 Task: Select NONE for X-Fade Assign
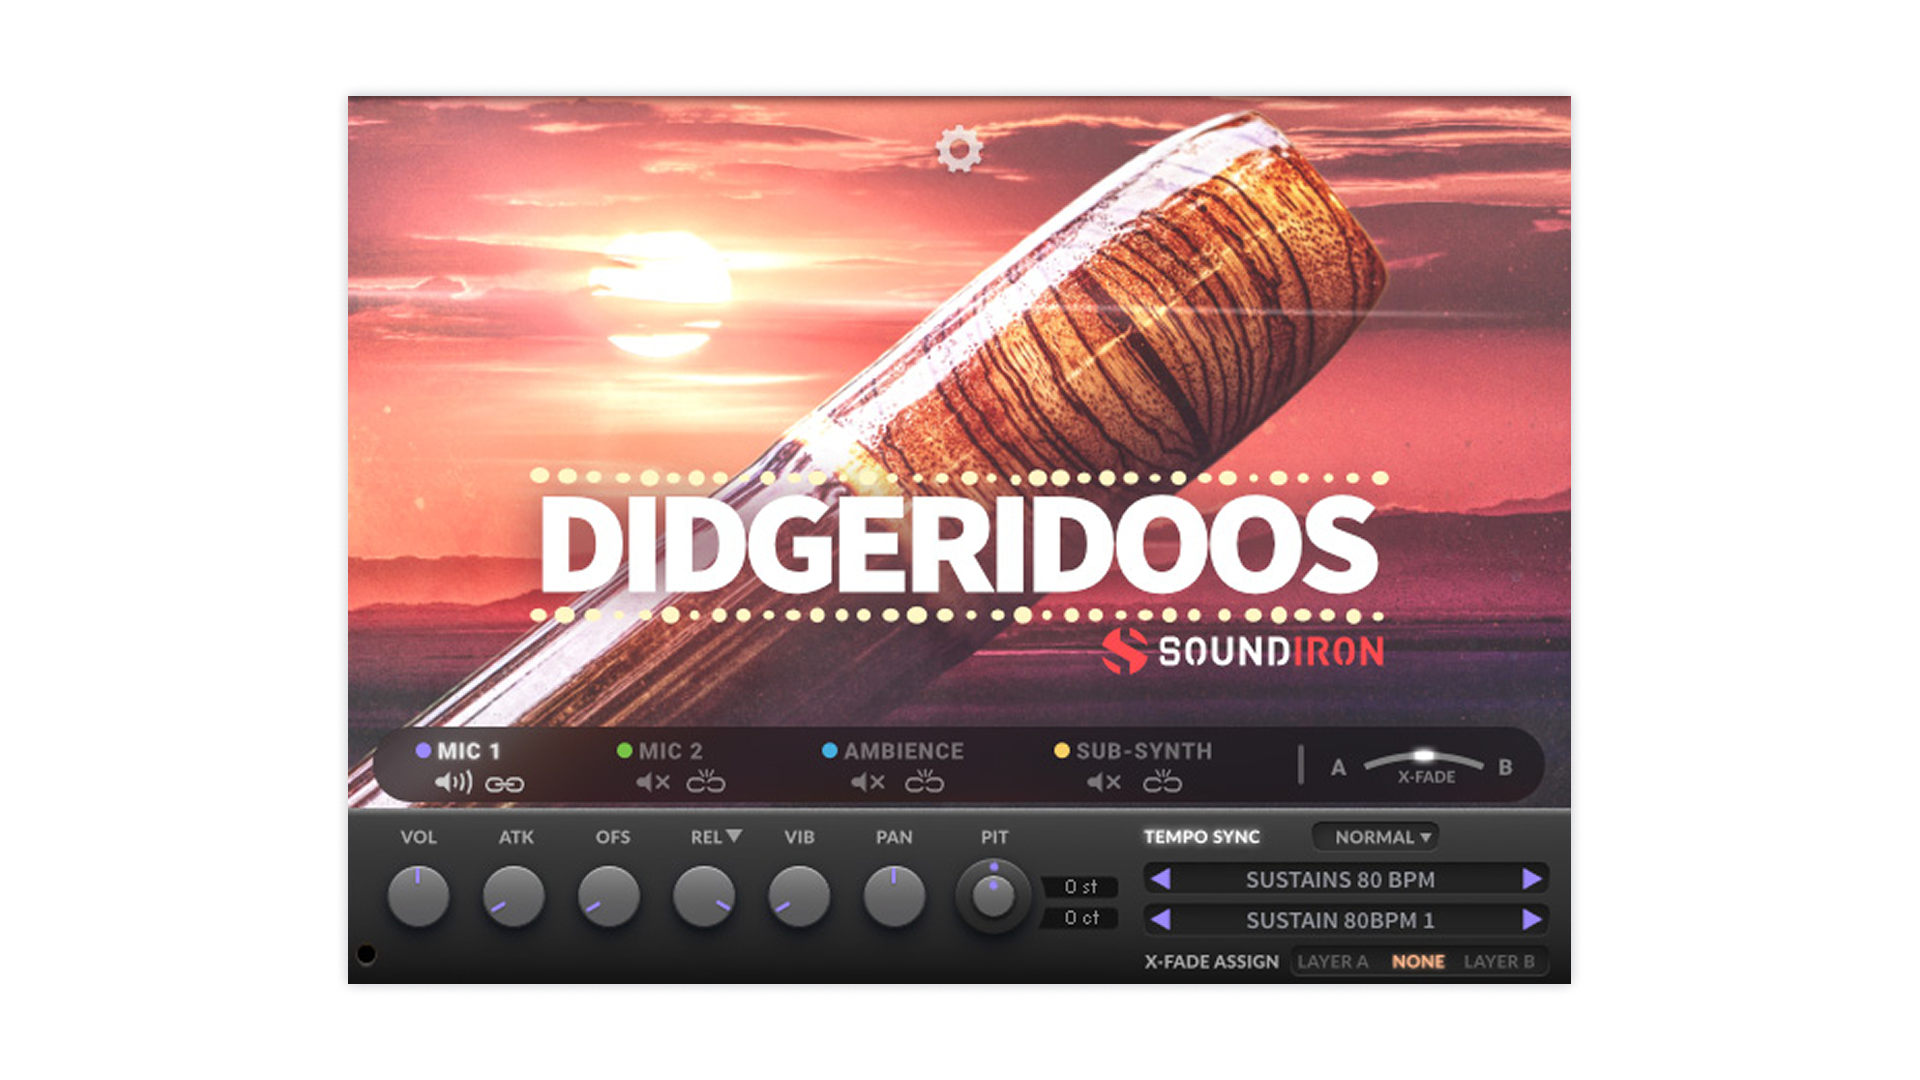coord(1417,961)
